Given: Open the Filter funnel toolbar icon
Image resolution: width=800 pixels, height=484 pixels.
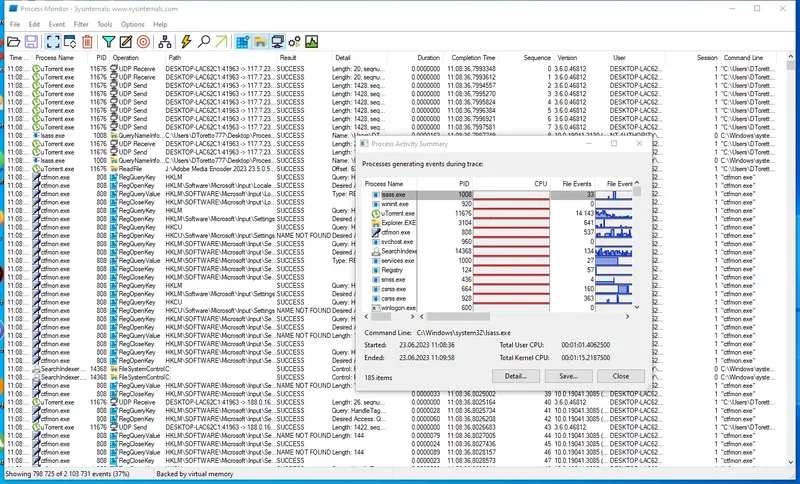Looking at the screenshot, I should [x=109, y=41].
